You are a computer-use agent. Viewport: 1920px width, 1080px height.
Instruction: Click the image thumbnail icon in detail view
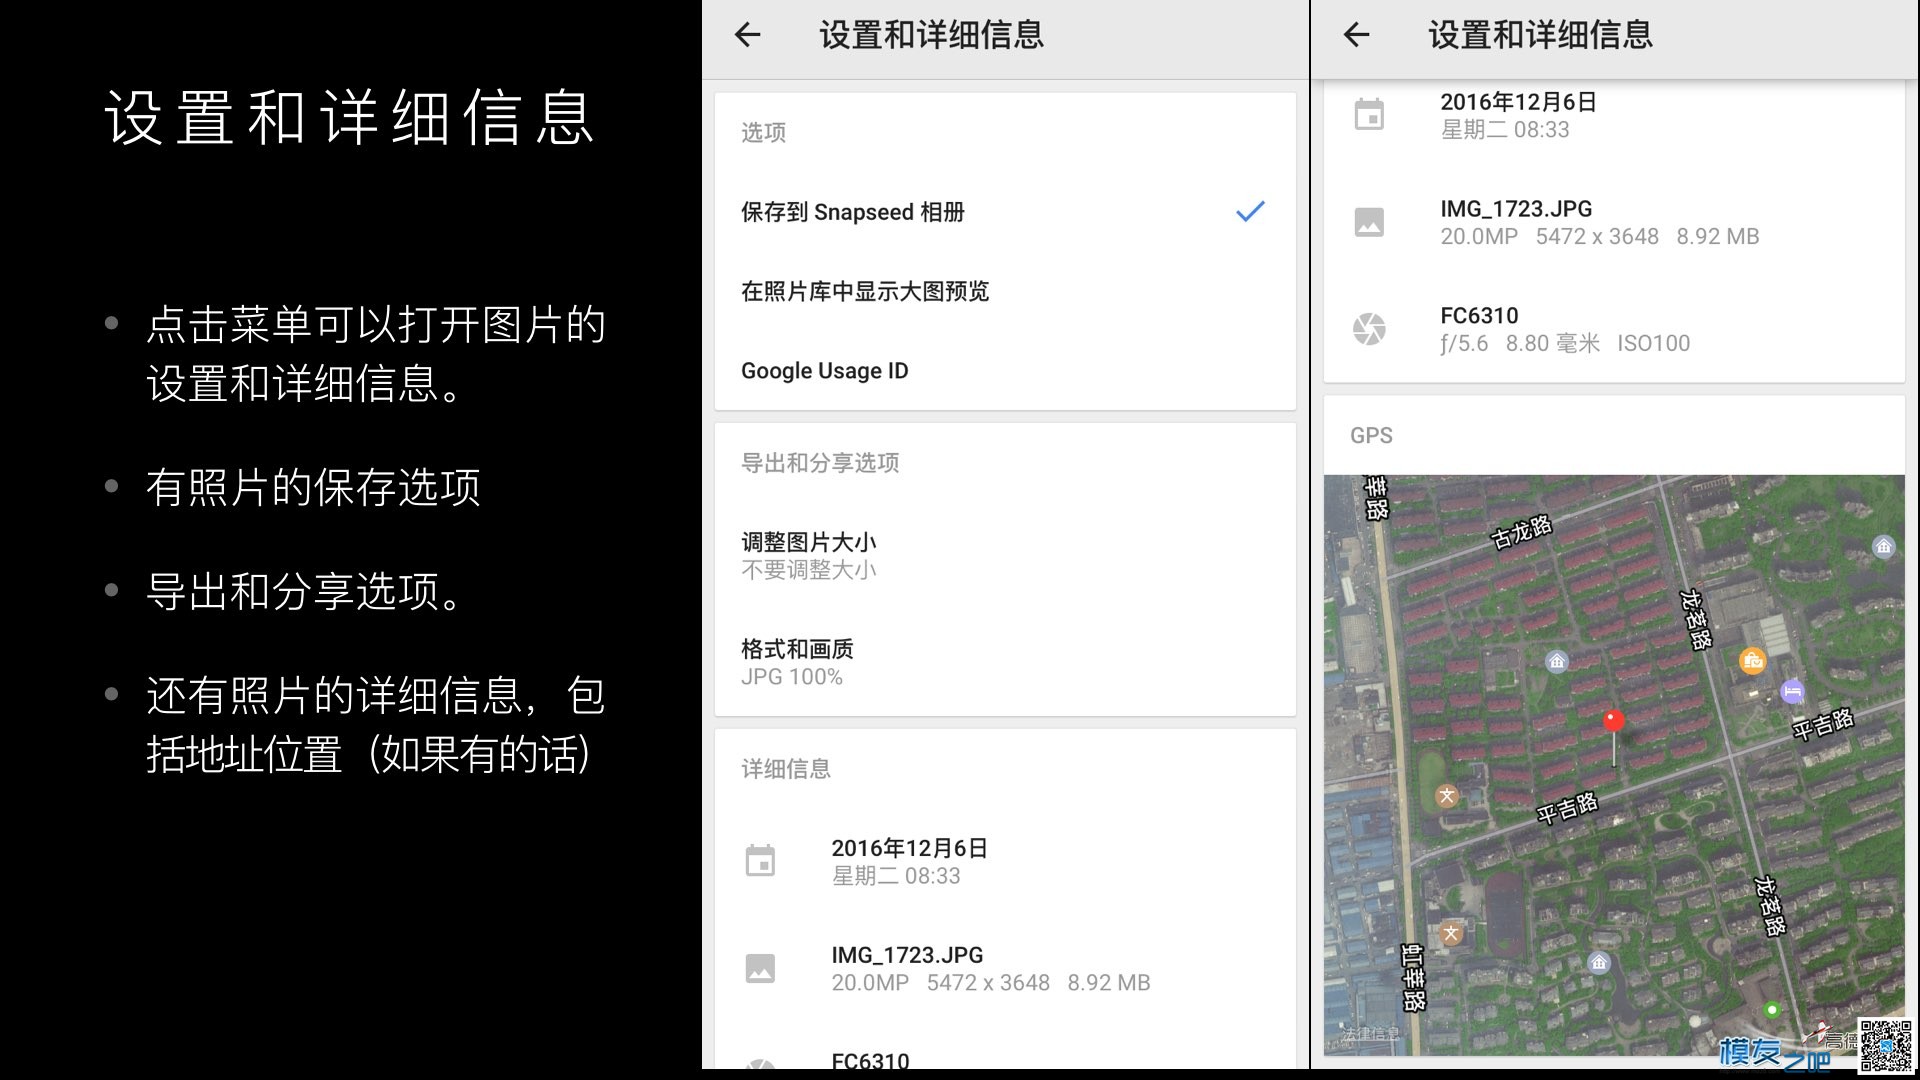(1367, 222)
